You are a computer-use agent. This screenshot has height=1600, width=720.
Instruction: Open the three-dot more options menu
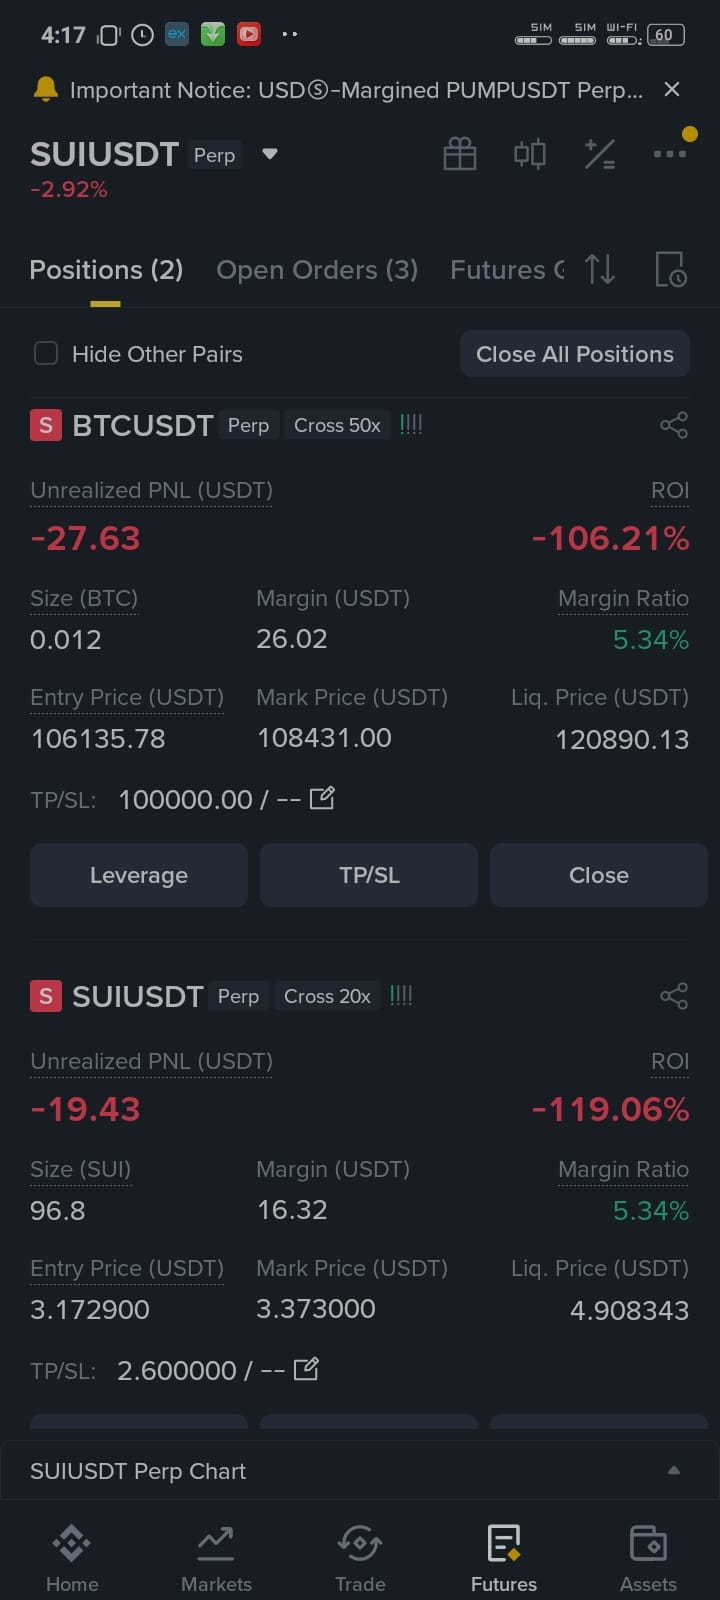670,154
